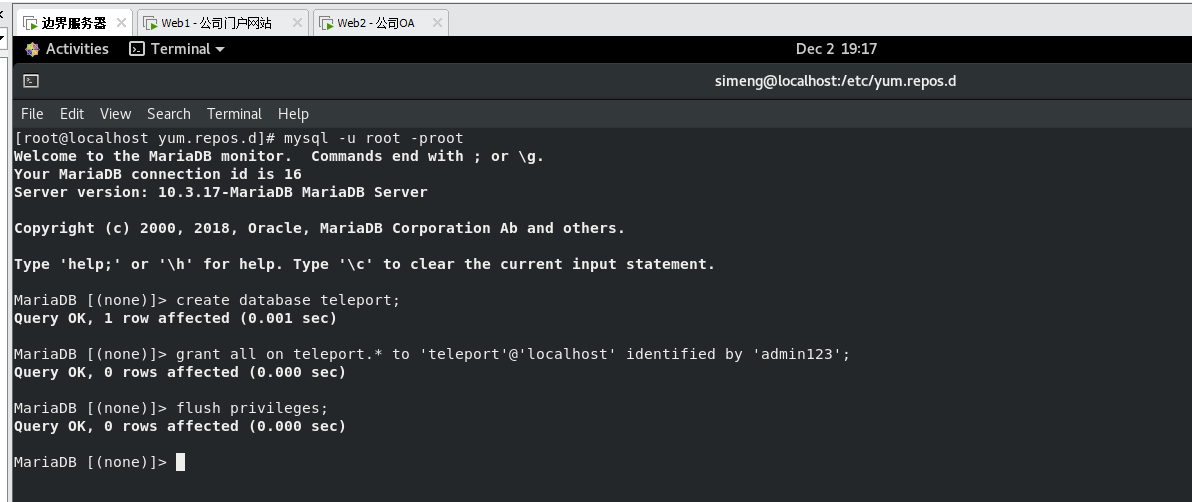Close the Web1 - 公司门户网站 tab
Screen dimensions: 1192x502
(297, 23)
